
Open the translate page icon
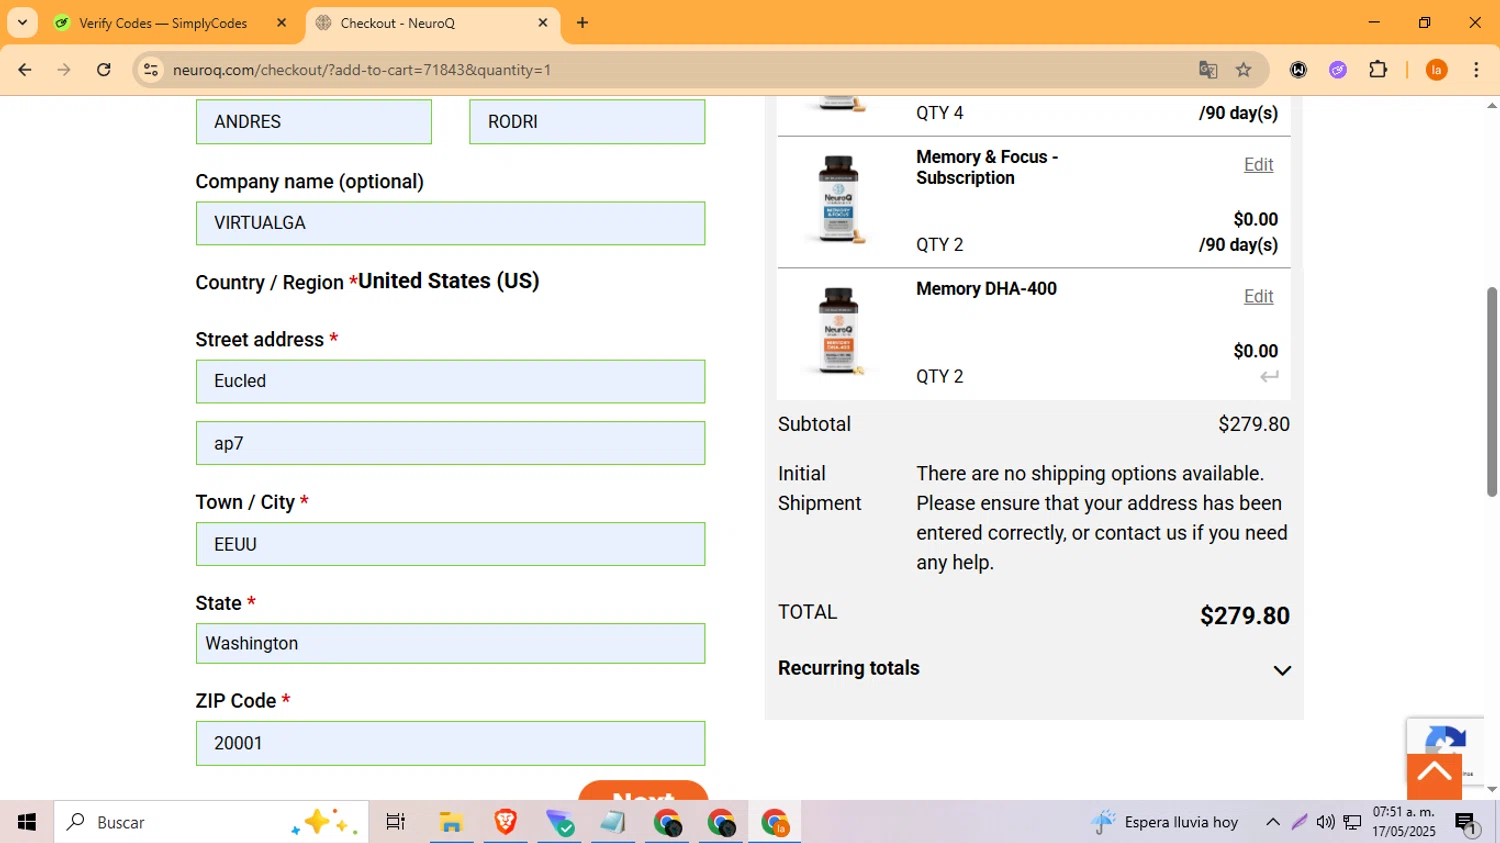click(1208, 70)
